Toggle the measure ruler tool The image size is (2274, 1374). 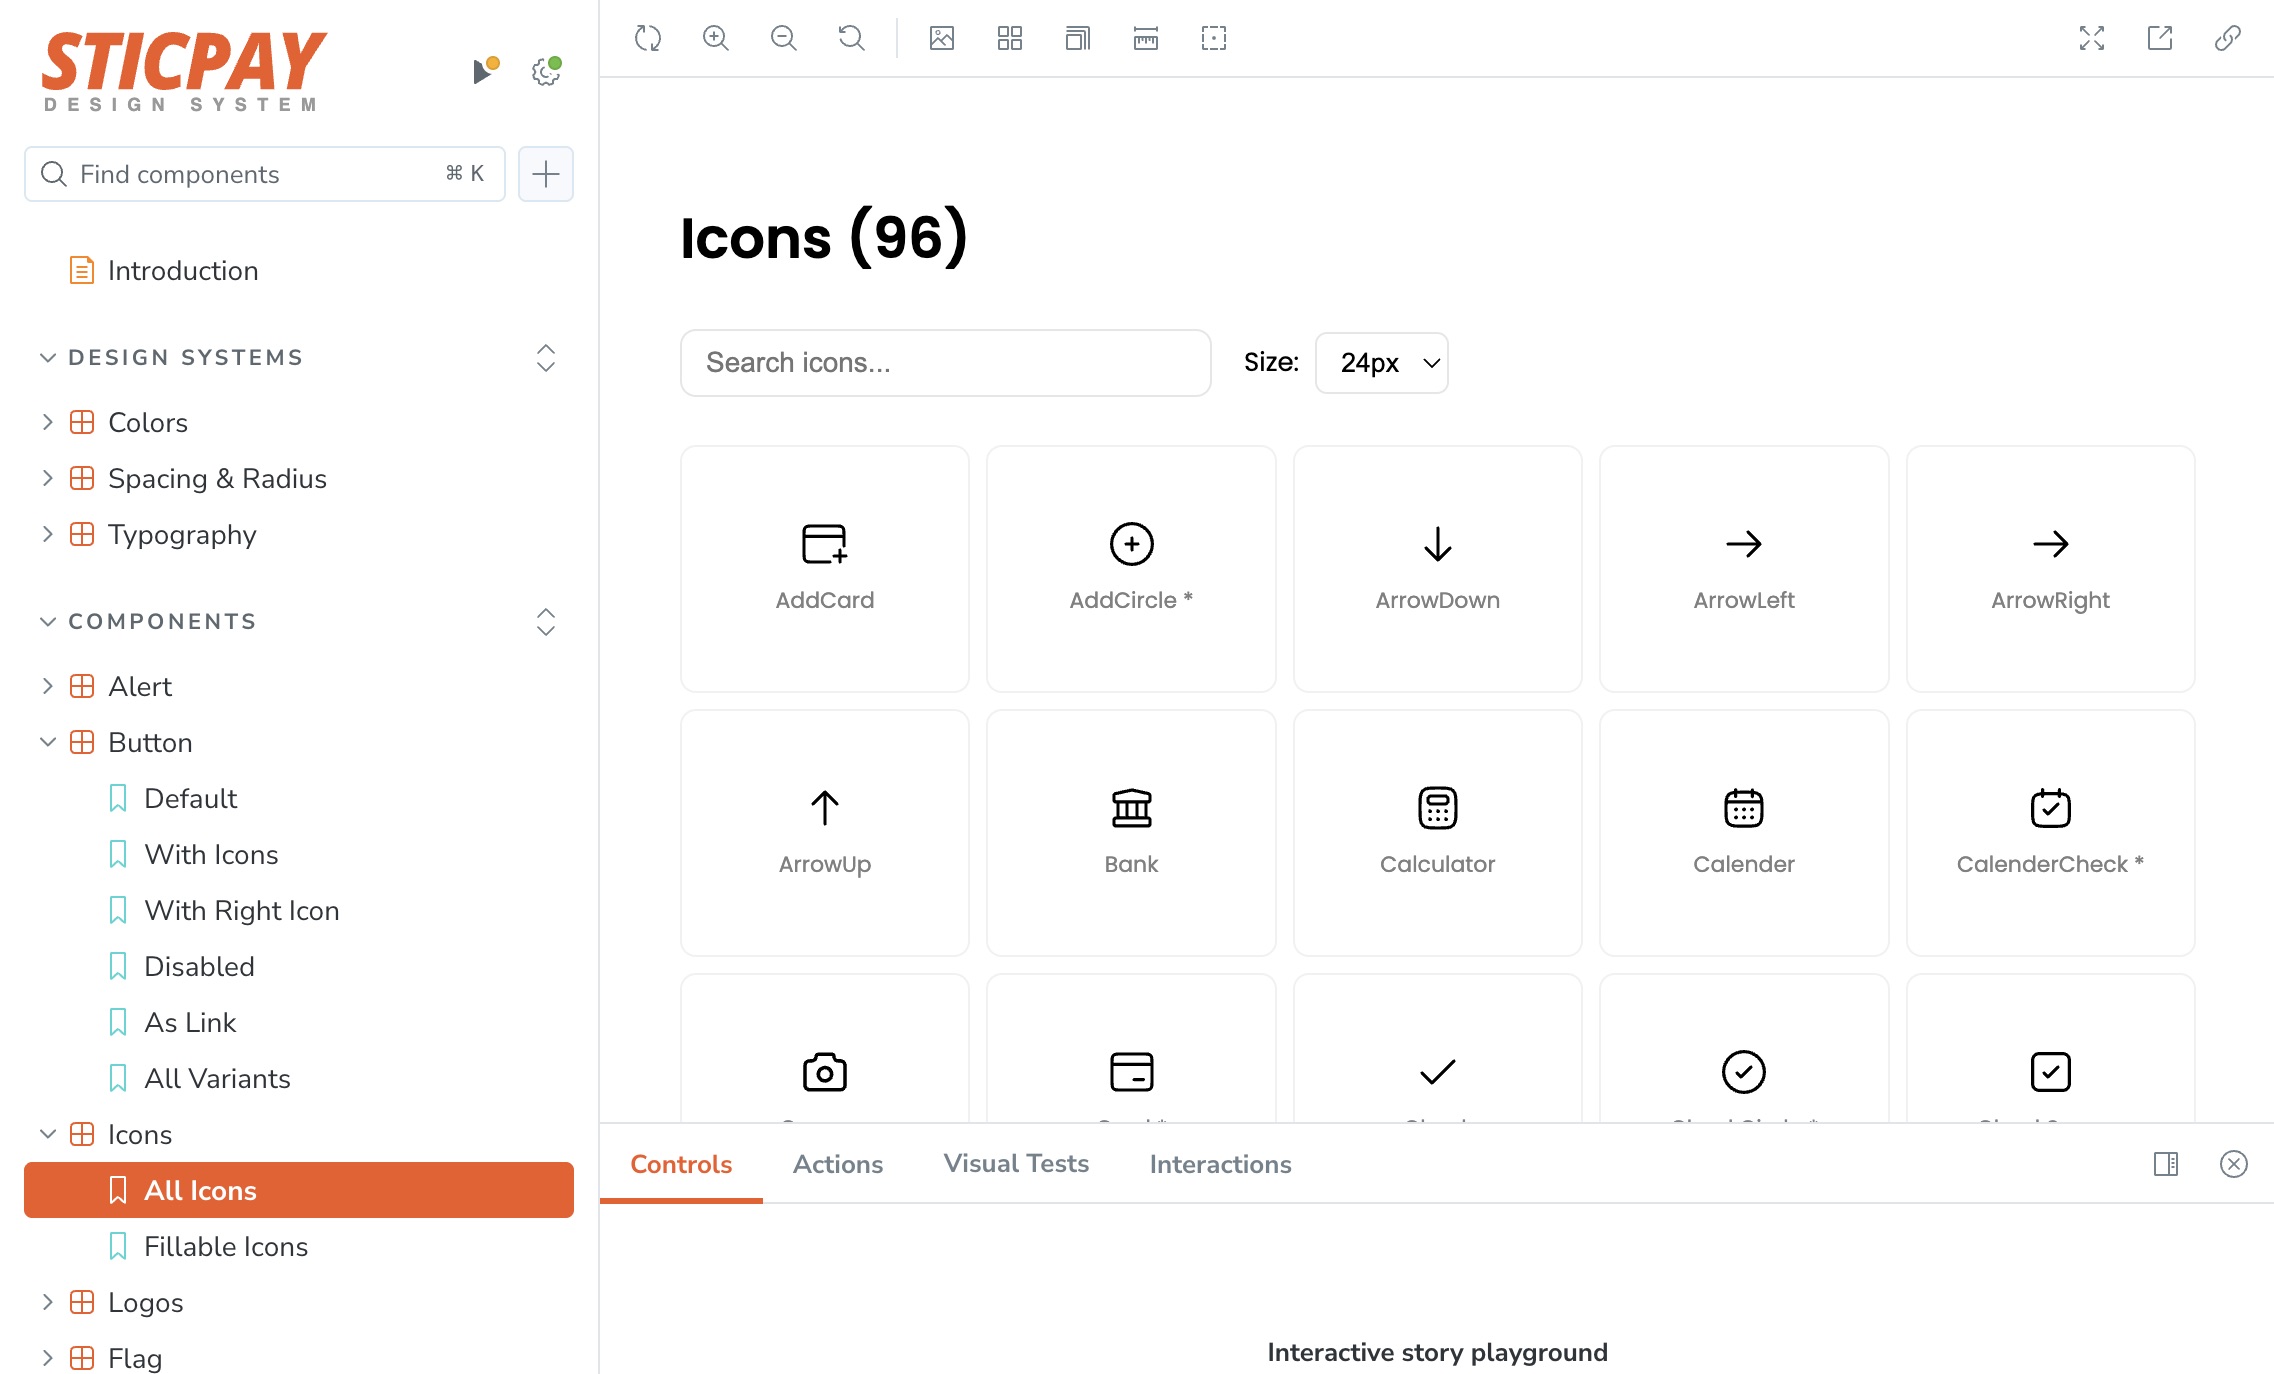pyautogui.click(x=1145, y=39)
